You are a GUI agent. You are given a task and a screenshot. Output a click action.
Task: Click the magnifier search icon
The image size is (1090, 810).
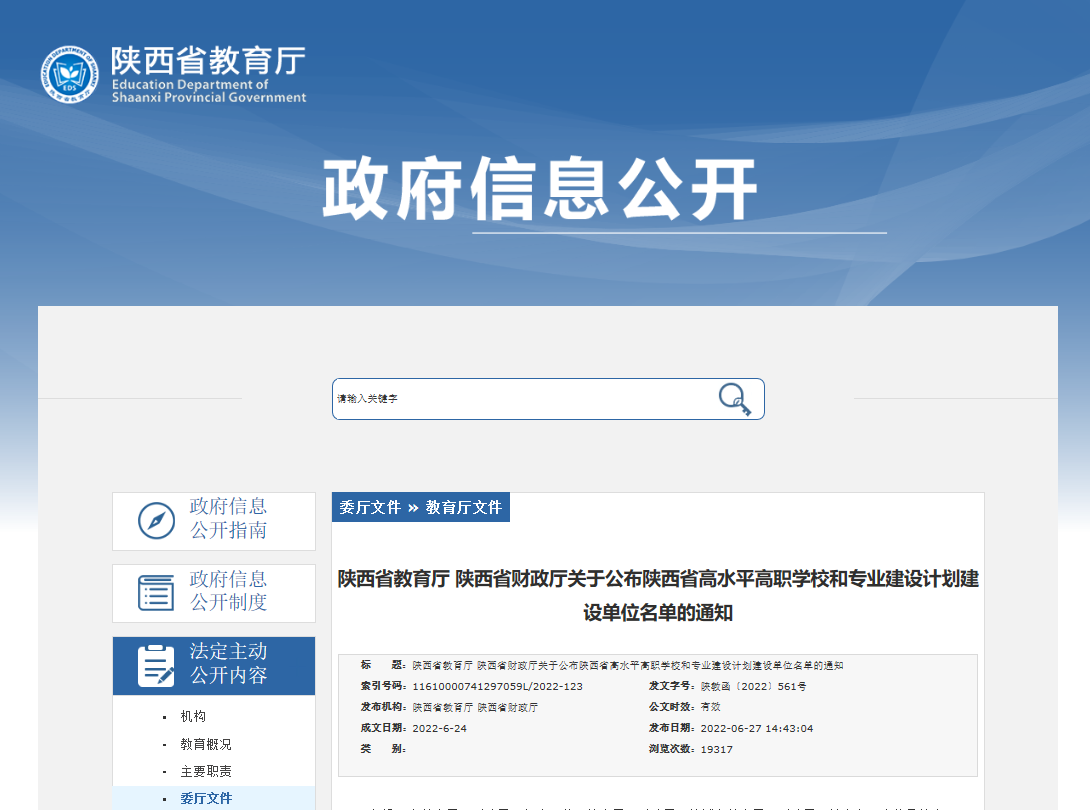[x=735, y=399]
